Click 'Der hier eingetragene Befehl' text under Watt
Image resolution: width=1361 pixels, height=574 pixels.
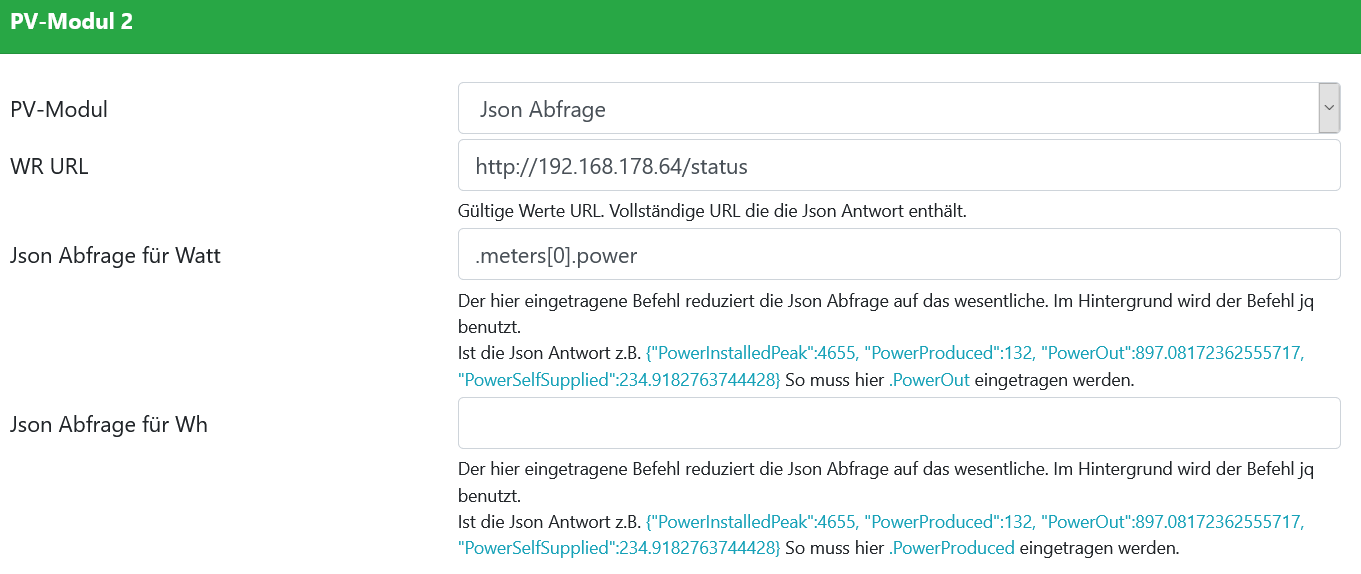coord(560,300)
